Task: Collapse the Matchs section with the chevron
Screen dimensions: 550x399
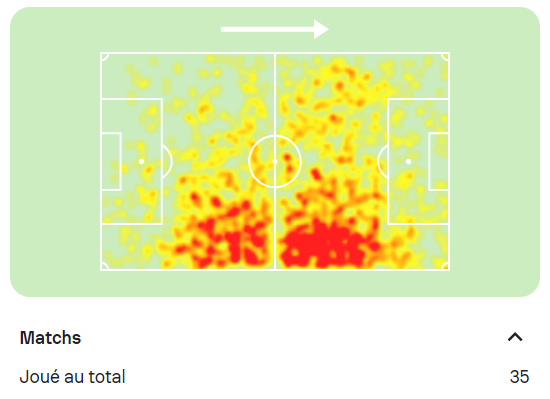Action: pyautogui.click(x=515, y=337)
